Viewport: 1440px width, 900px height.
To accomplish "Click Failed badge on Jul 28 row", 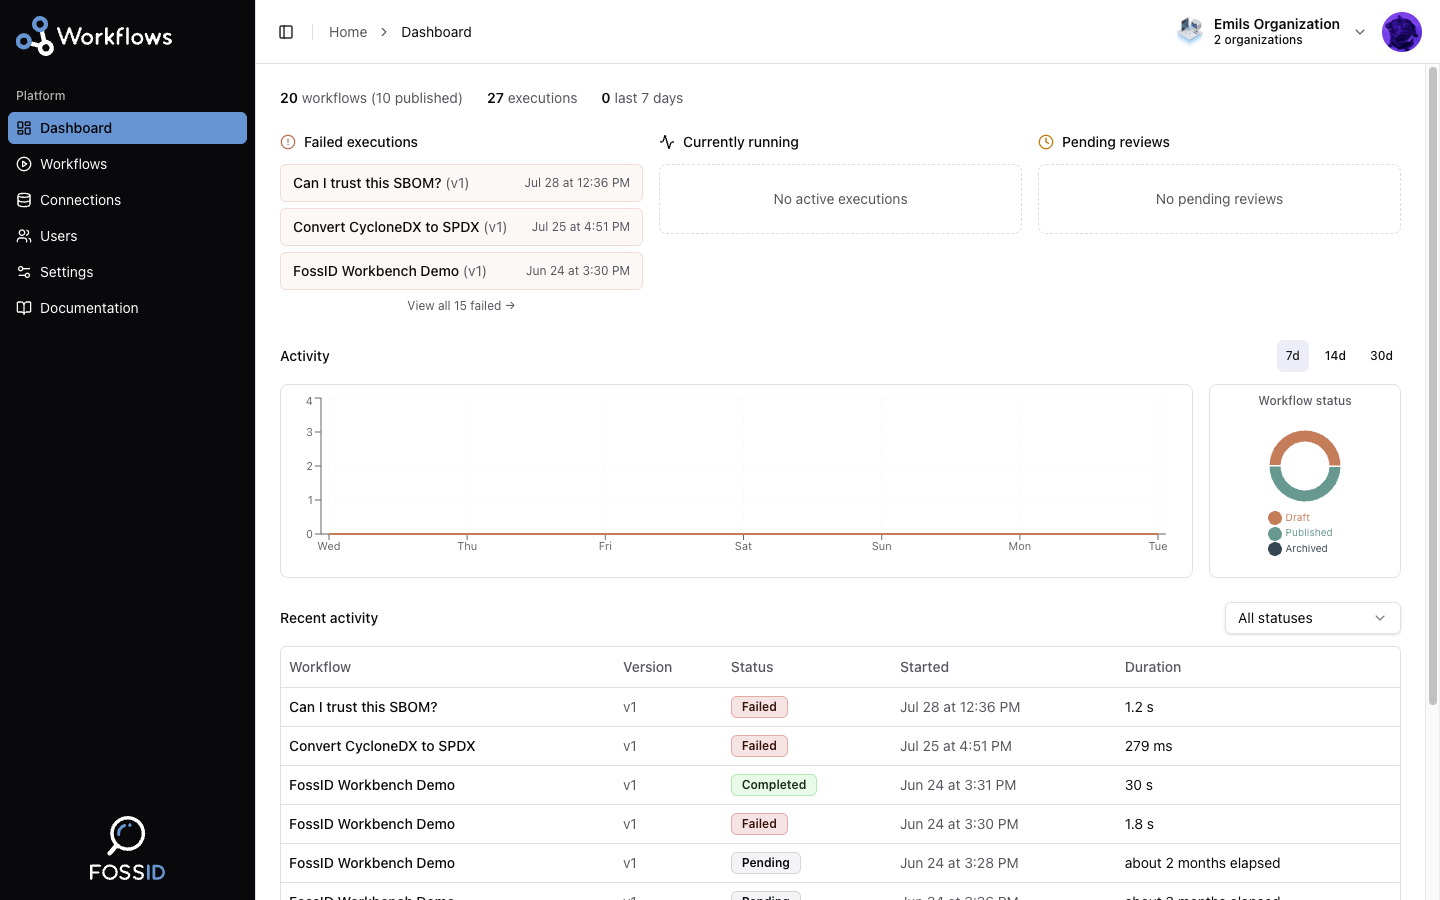I will 759,707.
